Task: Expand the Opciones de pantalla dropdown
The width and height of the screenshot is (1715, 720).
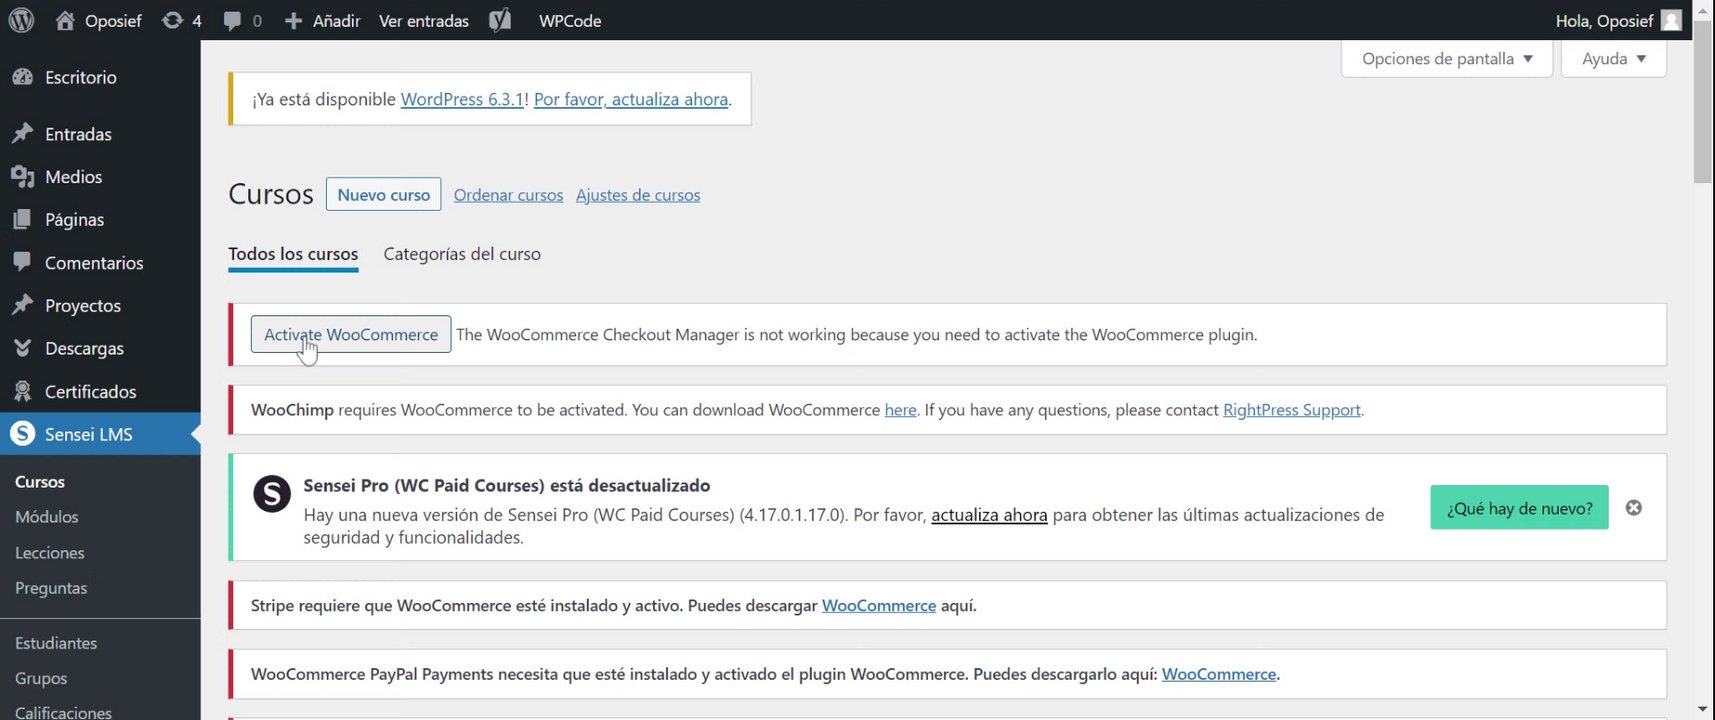Action: (1446, 59)
